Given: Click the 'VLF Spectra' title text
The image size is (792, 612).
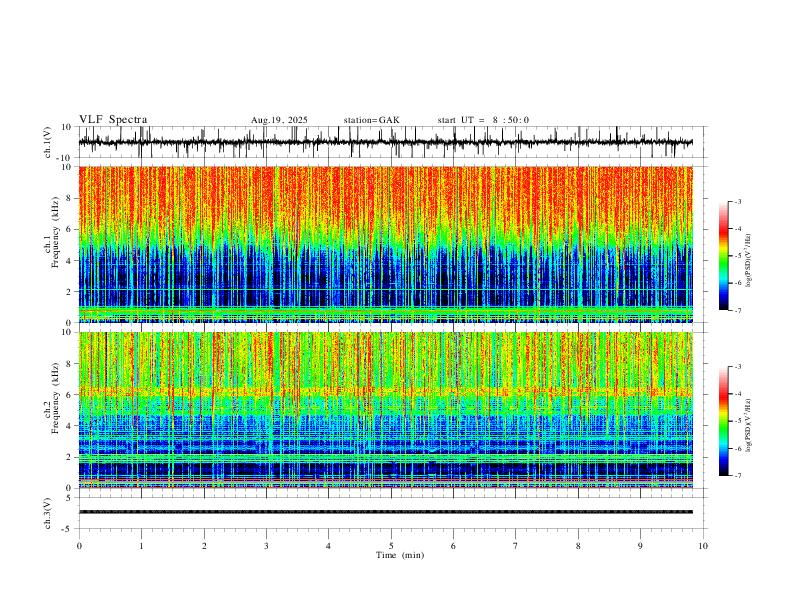Looking at the screenshot, I should tap(113, 120).
